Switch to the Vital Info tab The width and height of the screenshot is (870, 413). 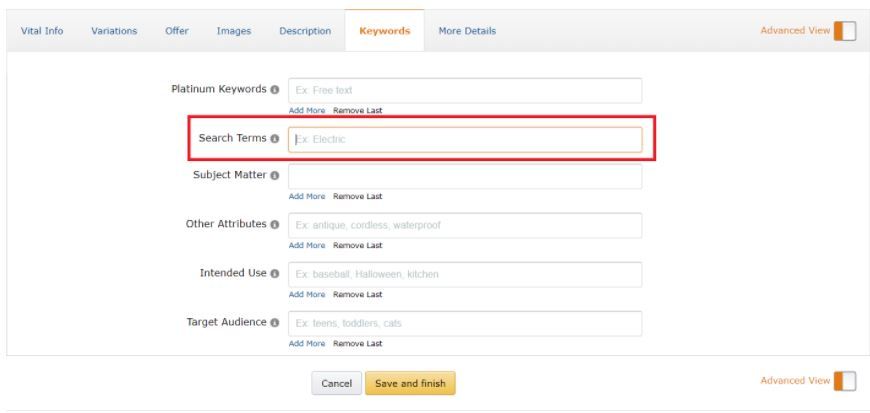coord(42,31)
